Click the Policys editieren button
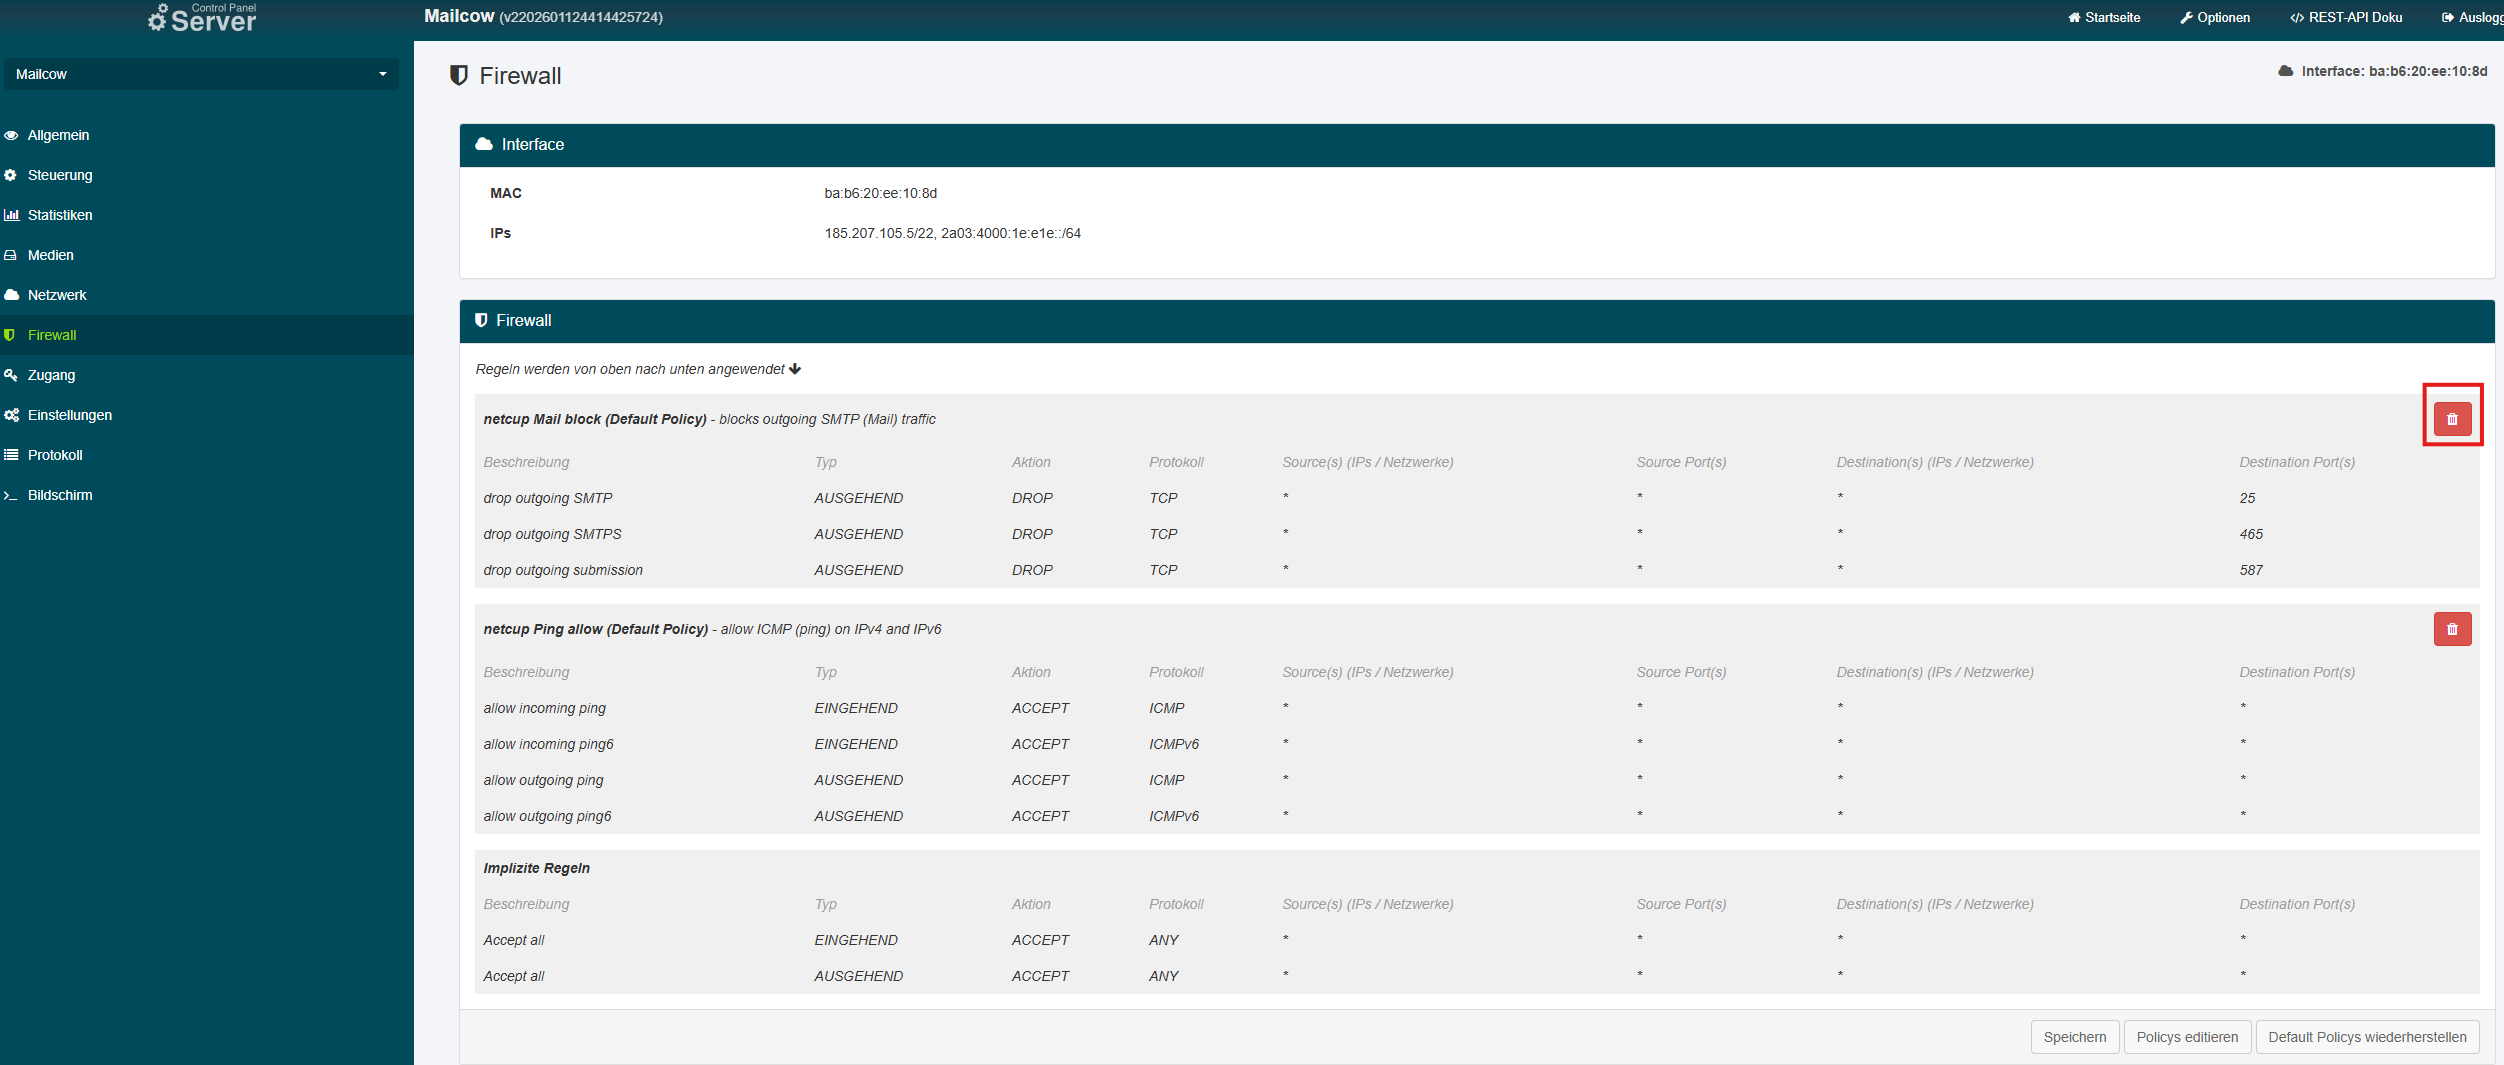This screenshot has width=2504, height=1065. tap(2187, 1037)
